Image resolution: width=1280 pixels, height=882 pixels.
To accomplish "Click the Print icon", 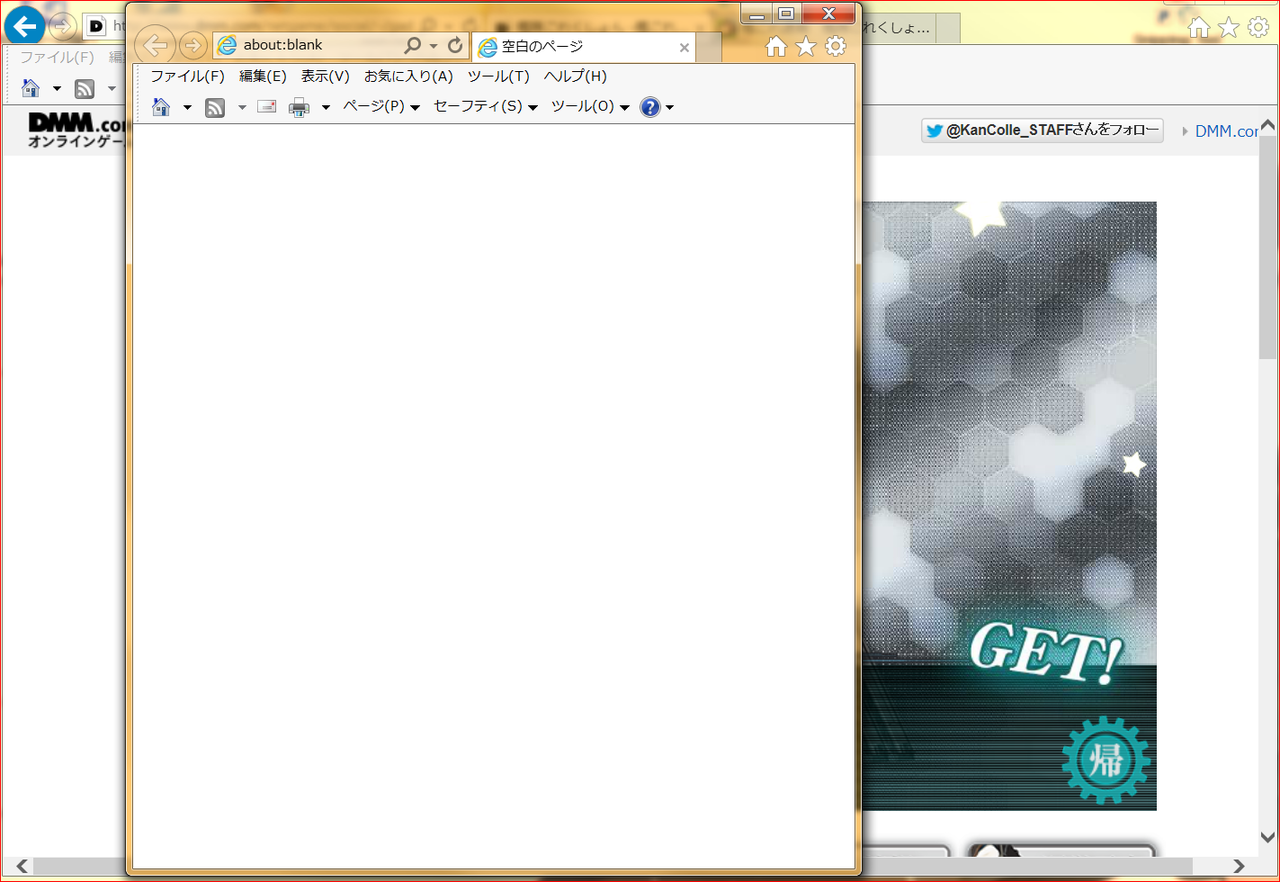I will tap(299, 107).
